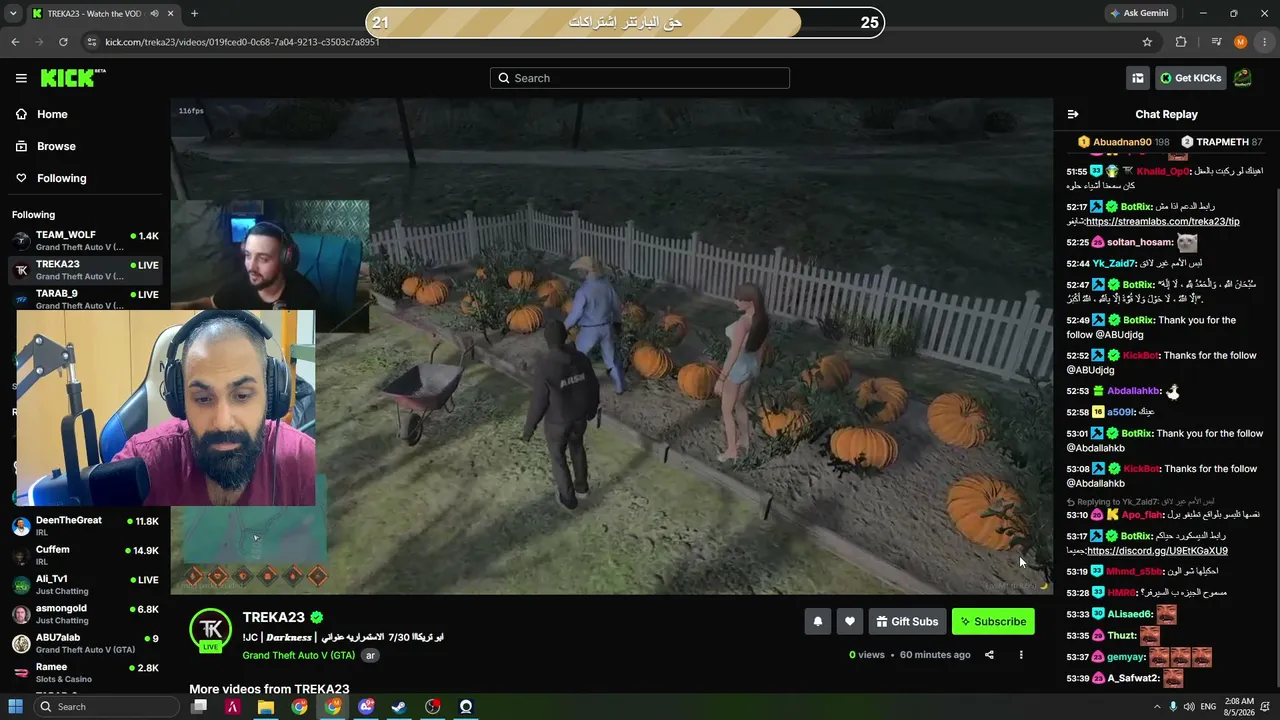The height and width of the screenshot is (720, 1280).
Task: Open DeenTheGreat recommended channel
Action: (x=85, y=526)
